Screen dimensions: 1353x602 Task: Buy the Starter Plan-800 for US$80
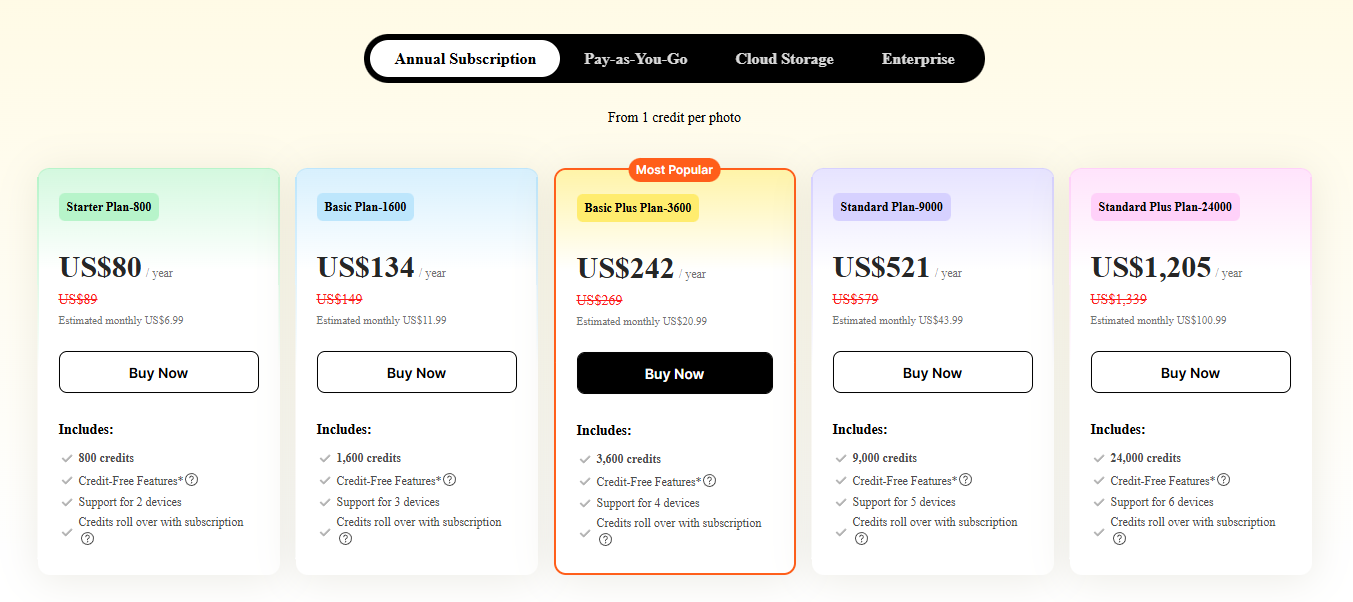(159, 373)
